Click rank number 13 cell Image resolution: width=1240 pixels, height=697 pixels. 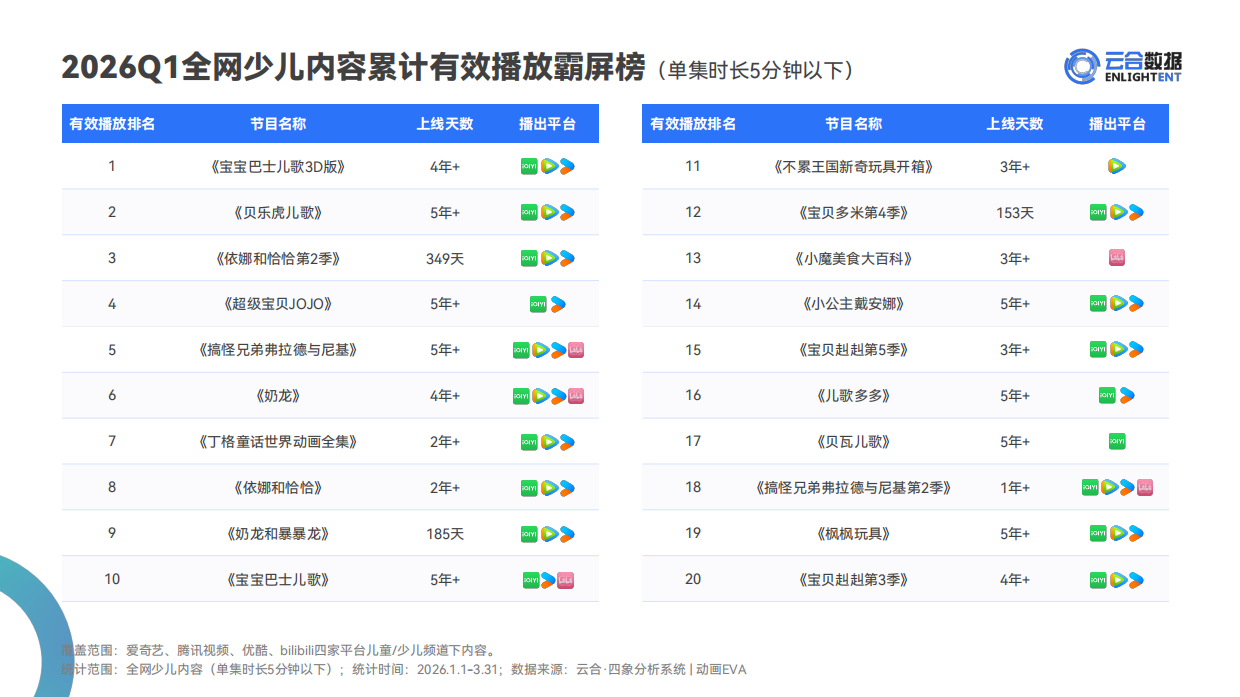[x=693, y=258]
